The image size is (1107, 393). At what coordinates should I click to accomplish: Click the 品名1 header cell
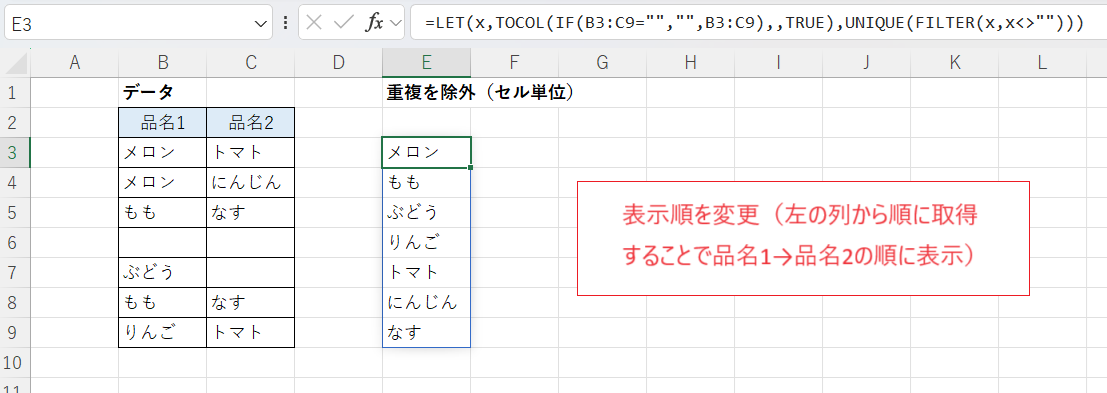pyautogui.click(x=162, y=122)
